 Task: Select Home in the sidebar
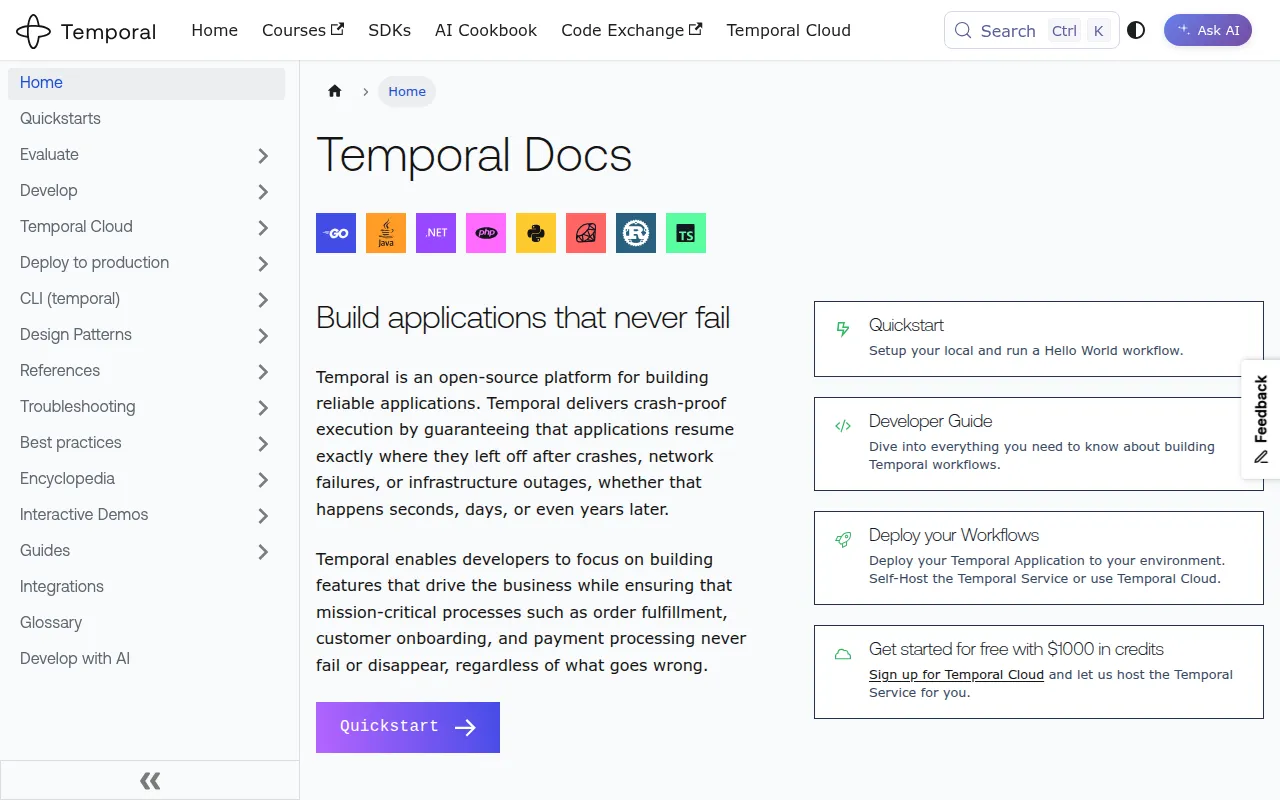tap(146, 83)
